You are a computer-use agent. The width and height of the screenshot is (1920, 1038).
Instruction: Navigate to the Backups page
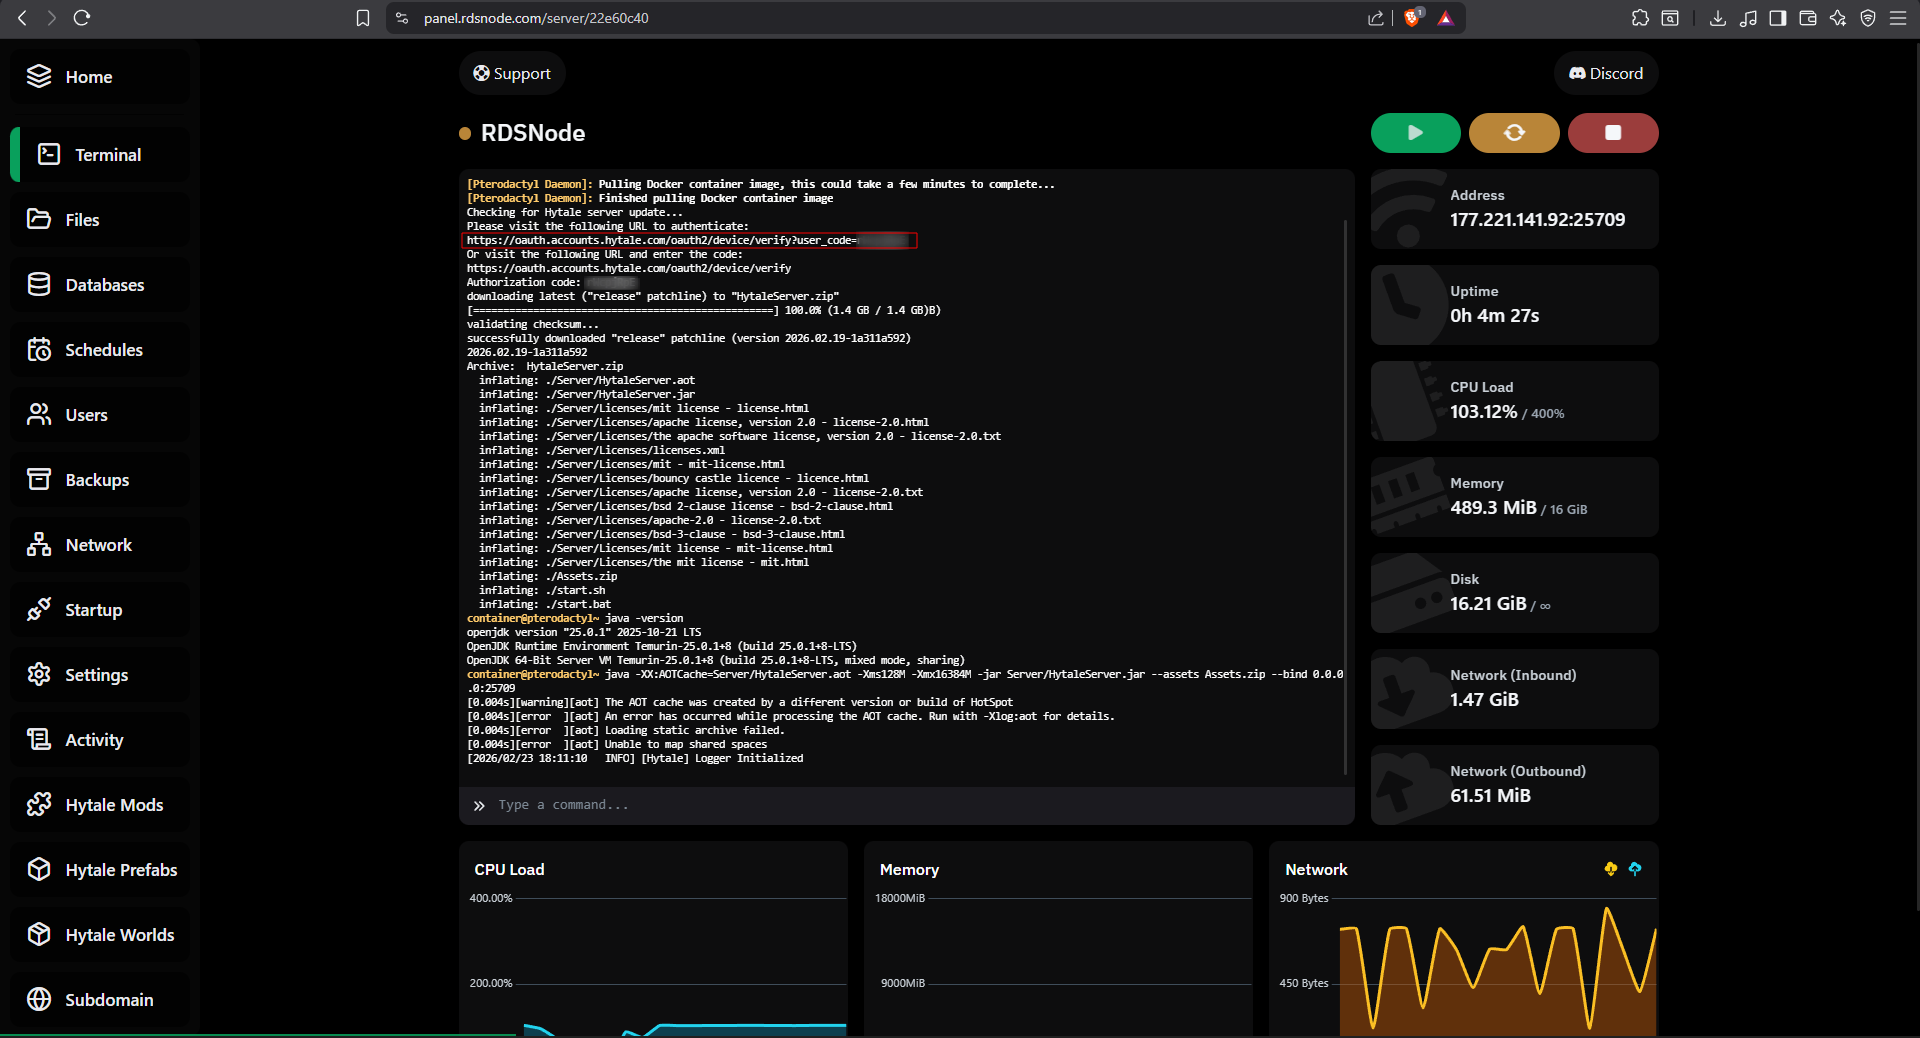pos(97,480)
